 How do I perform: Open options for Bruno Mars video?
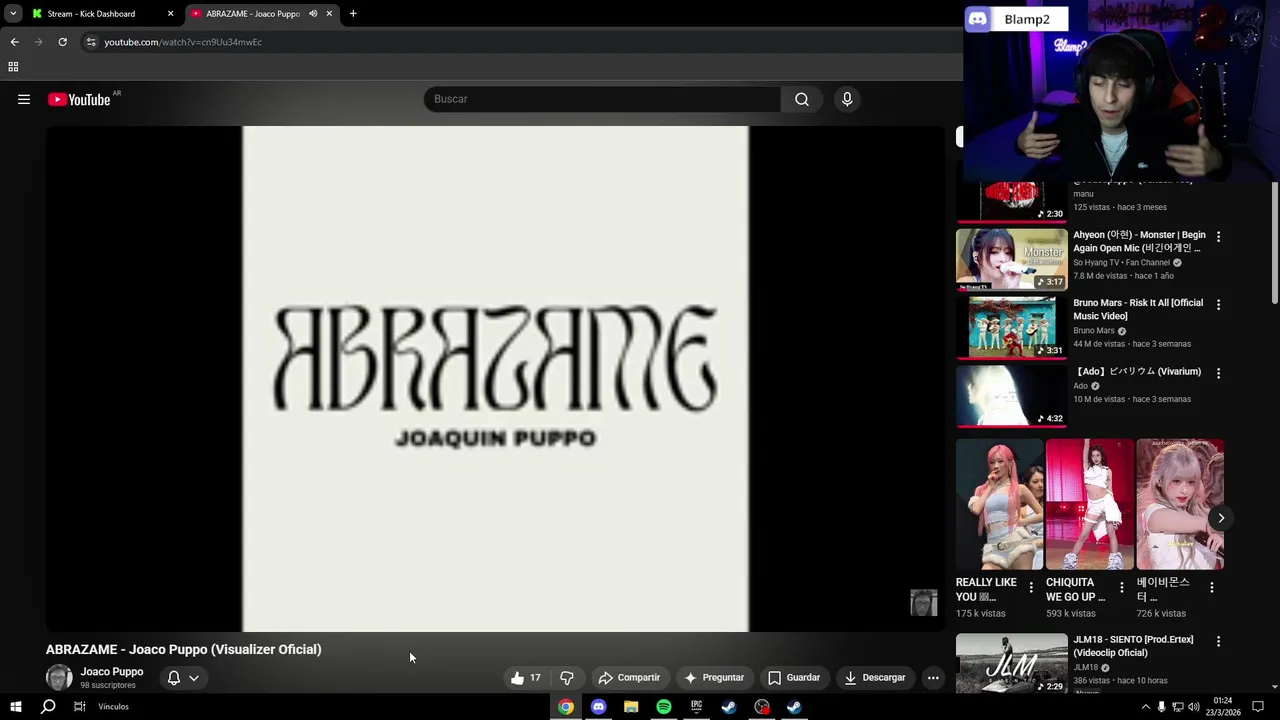coord(1218,304)
